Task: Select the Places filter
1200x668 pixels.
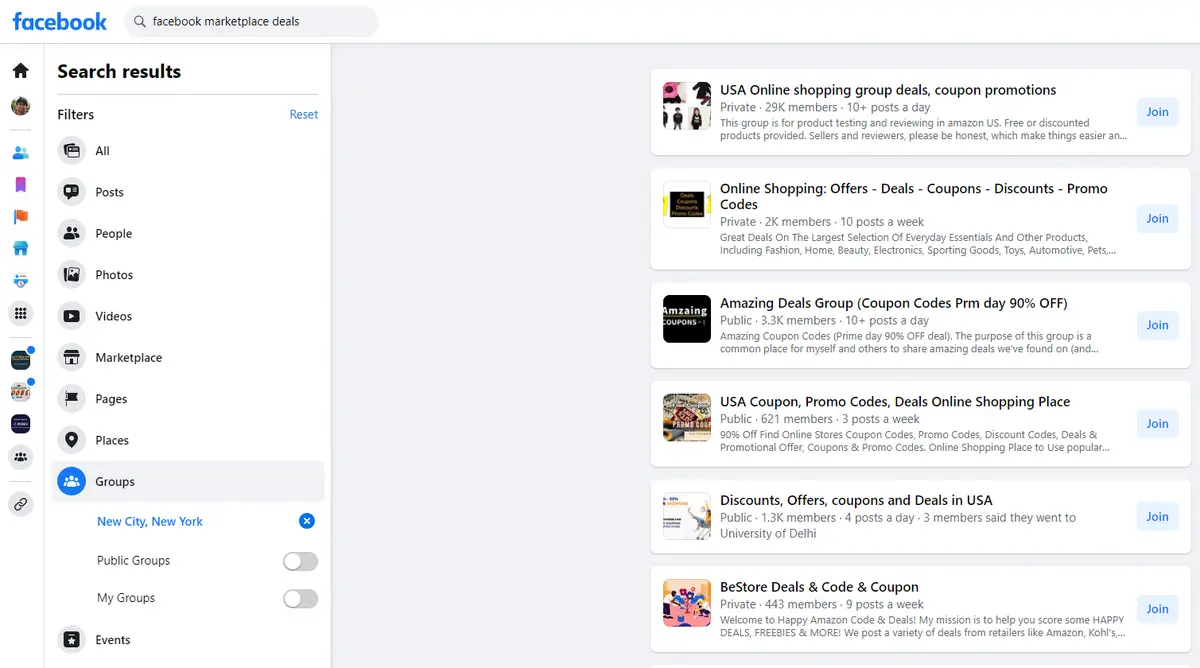Action: point(188,440)
